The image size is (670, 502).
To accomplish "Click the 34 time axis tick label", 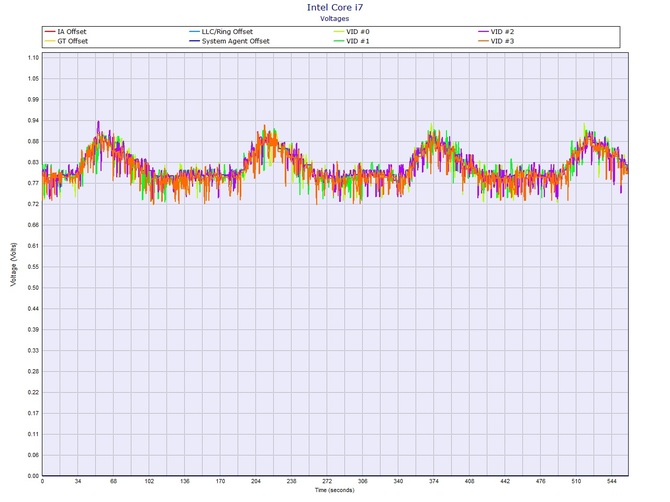I will point(78,481).
